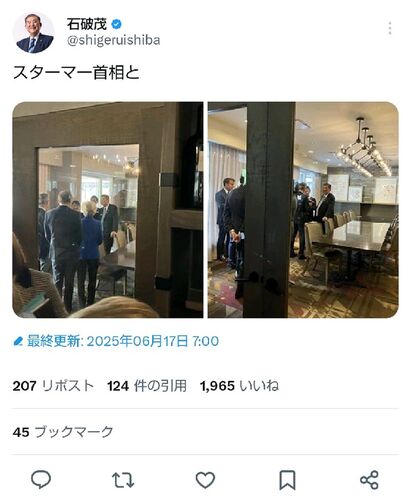This screenshot has height=500, width=411.
Task: Open 石破茂 profile avatar
Action: click(34, 33)
